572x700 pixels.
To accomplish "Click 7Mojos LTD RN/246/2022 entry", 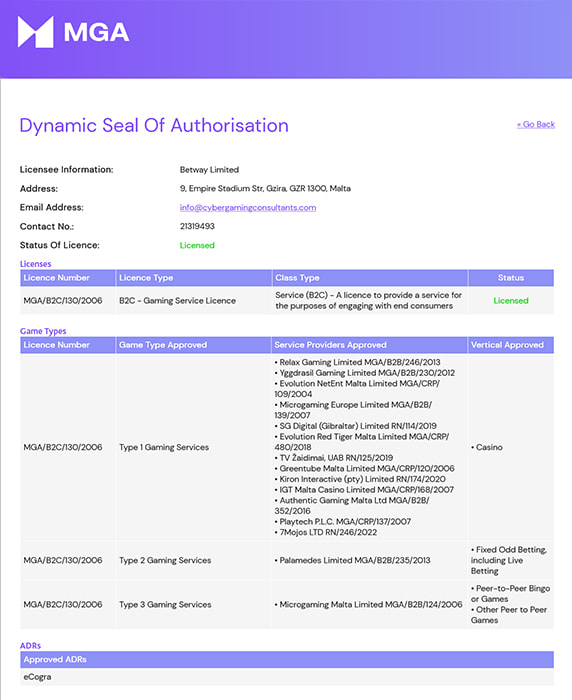I will [x=326, y=532].
